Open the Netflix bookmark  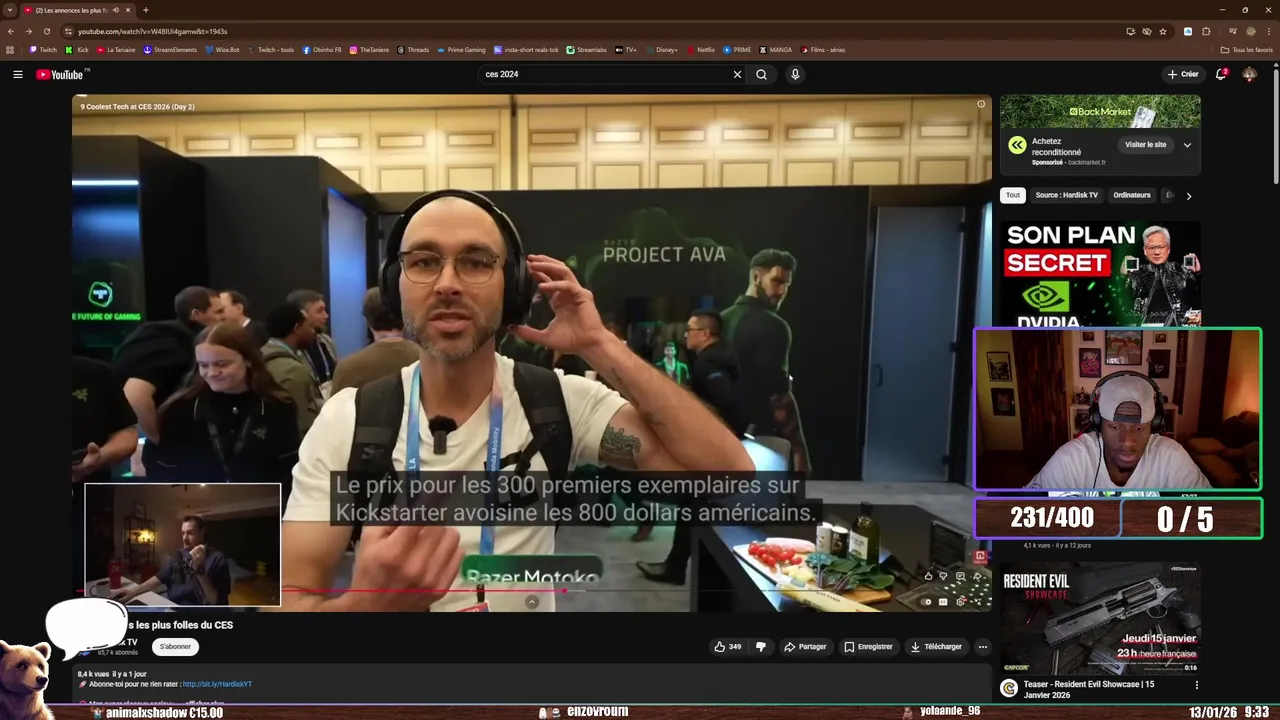[700, 49]
